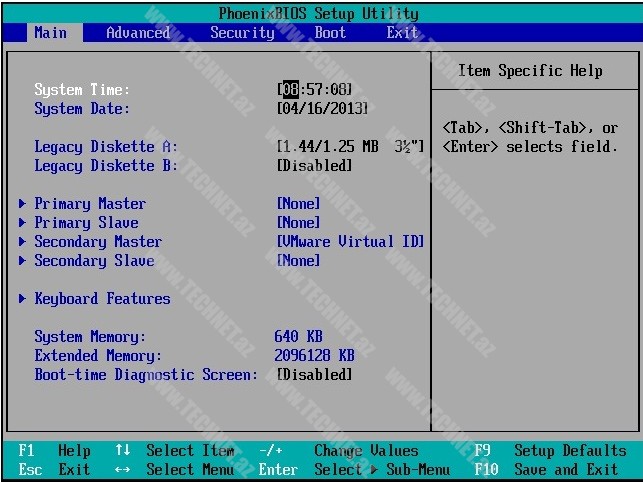Screen dimensions: 643x482
Task: Click F1 Help in footer bar
Action: pos(54,451)
